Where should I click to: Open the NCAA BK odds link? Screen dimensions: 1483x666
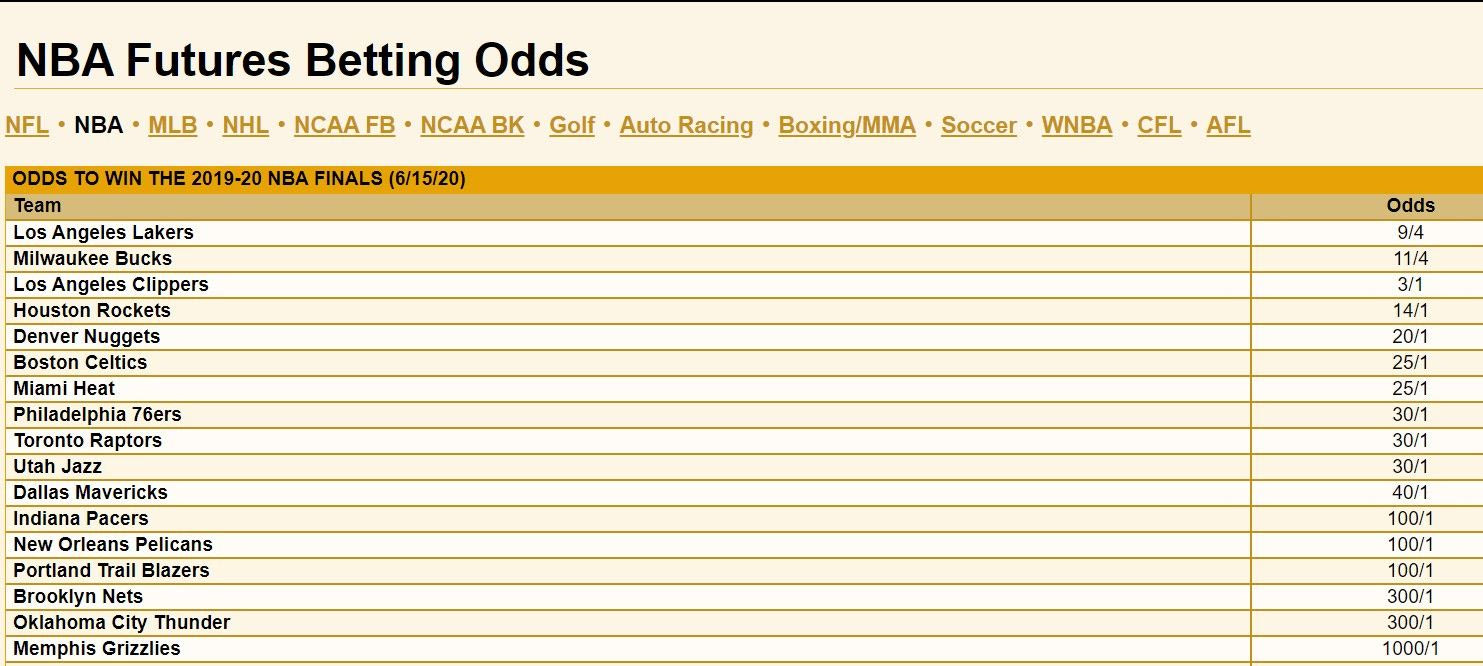472,126
